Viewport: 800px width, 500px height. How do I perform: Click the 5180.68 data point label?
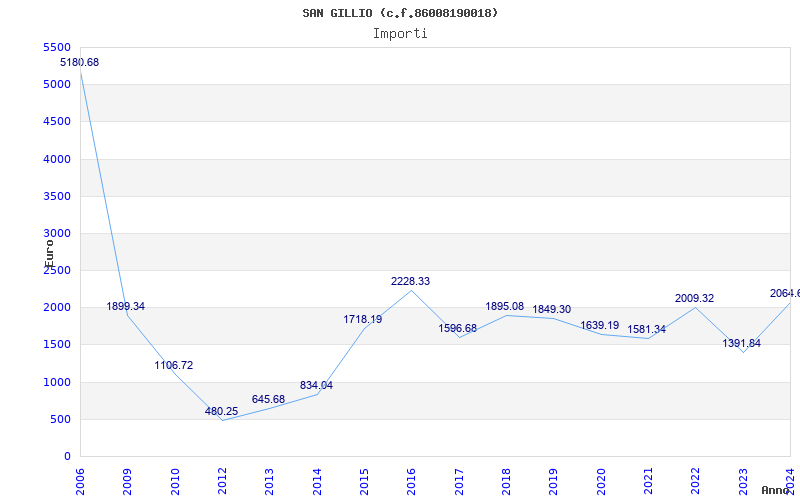pyautogui.click(x=80, y=62)
